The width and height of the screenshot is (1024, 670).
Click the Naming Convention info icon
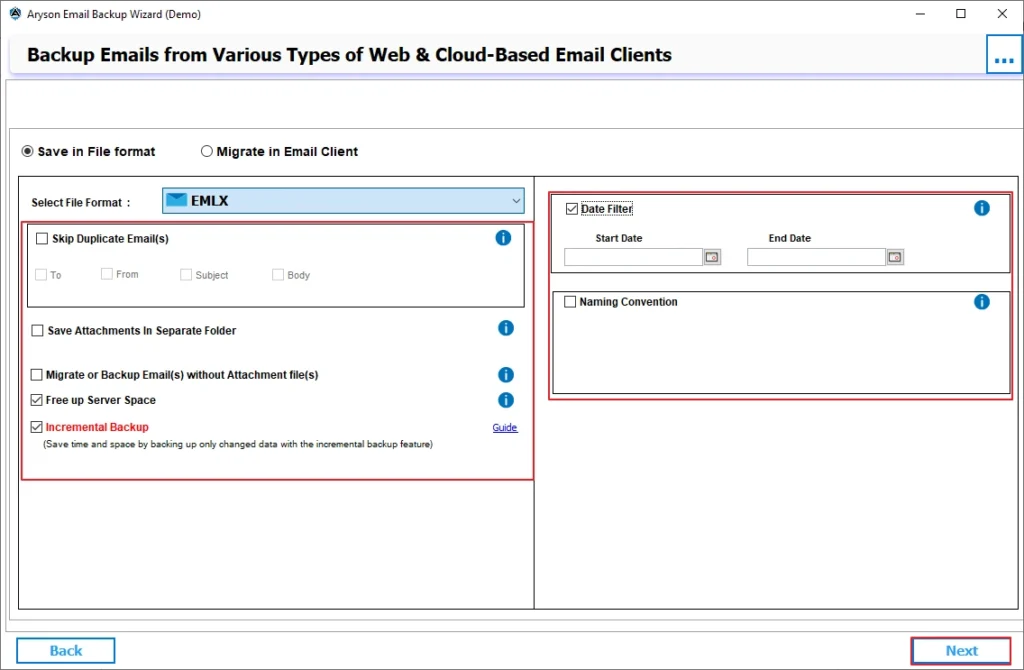click(x=982, y=302)
